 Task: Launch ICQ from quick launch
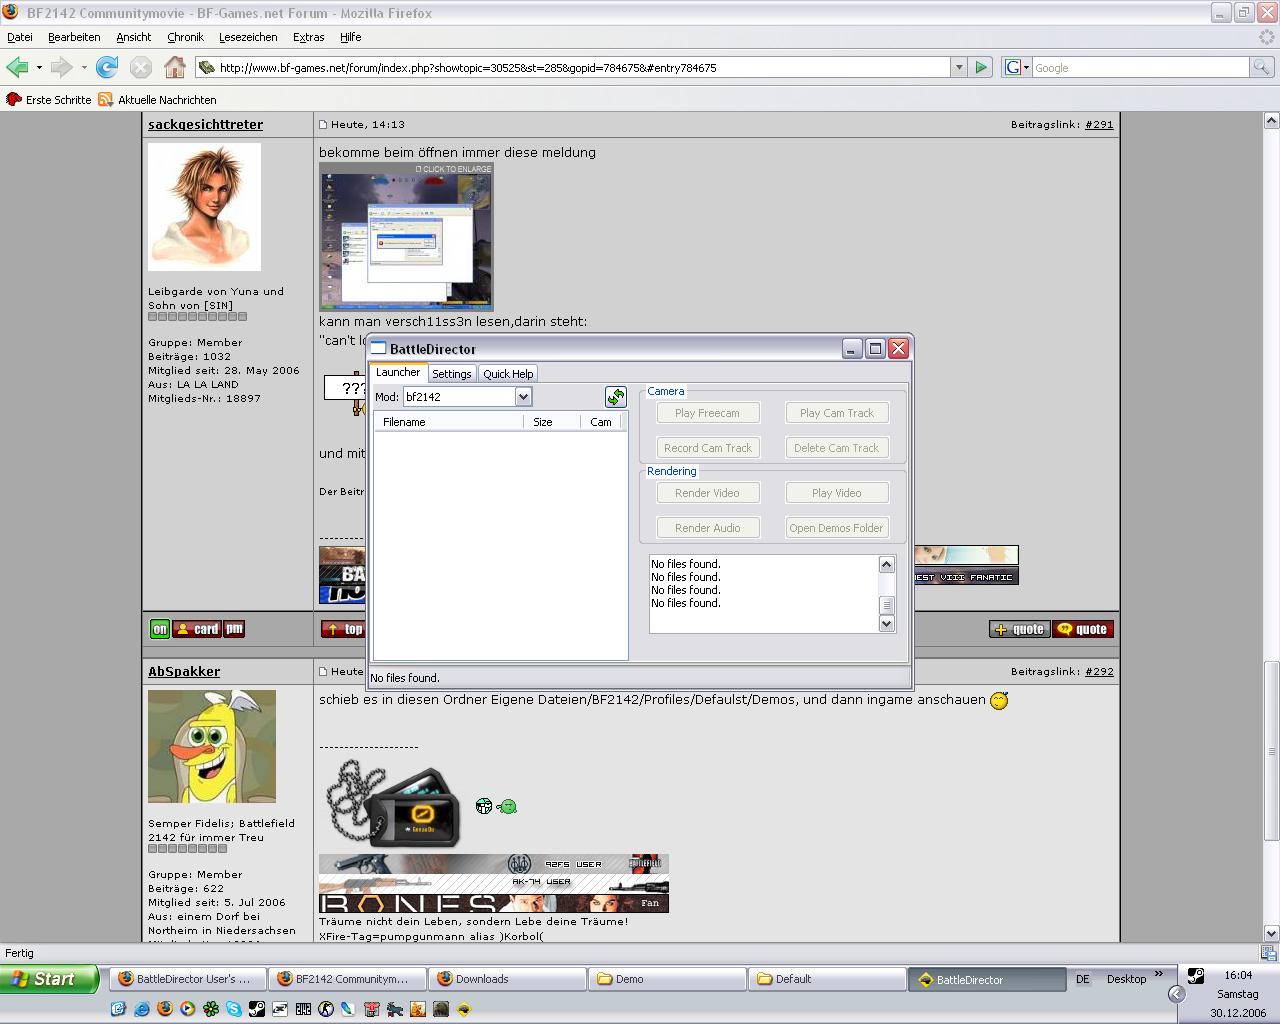[x=211, y=1009]
